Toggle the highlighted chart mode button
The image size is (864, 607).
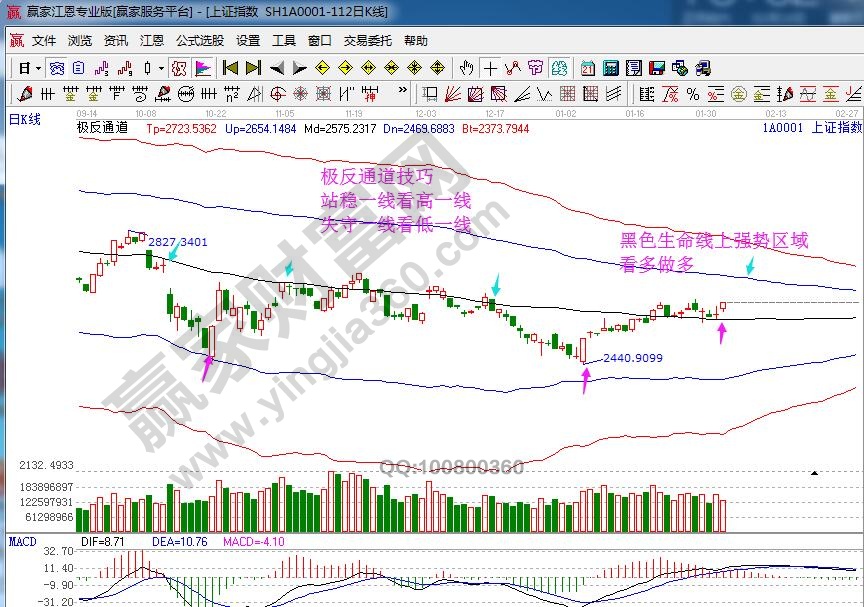57,68
